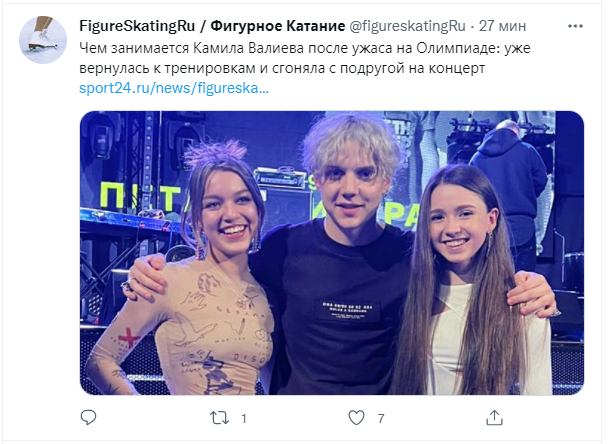Click the second line of tweet text
This screenshot has height=444, width=609.
(282, 68)
